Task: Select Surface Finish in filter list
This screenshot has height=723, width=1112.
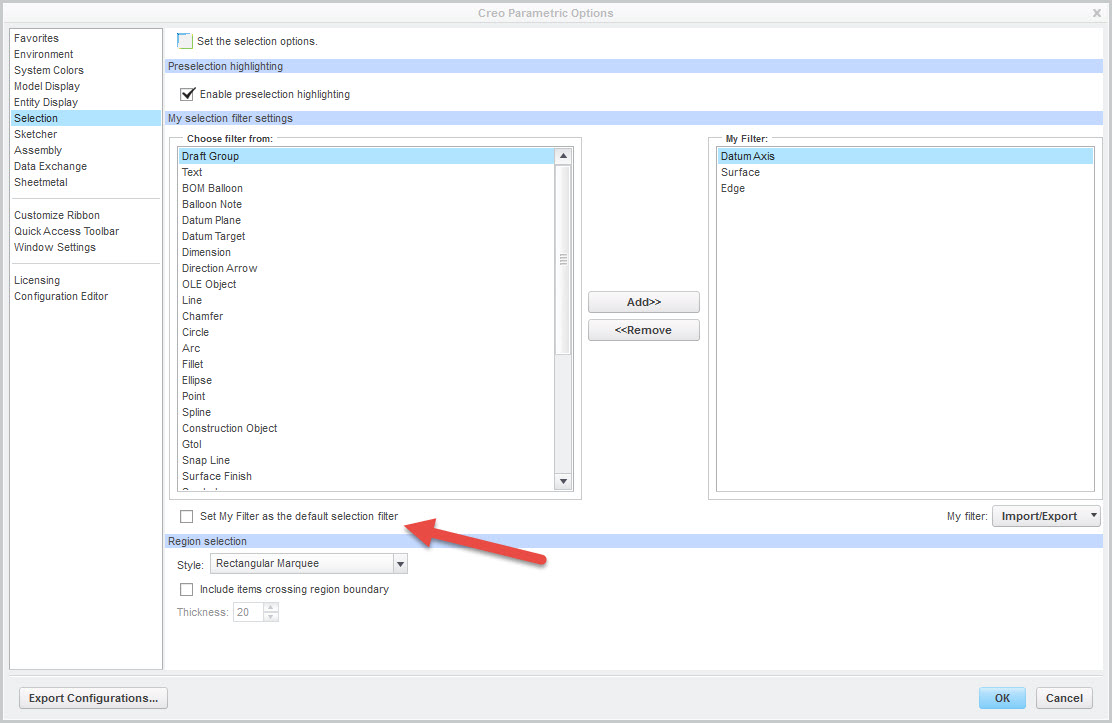Action: 366,477
